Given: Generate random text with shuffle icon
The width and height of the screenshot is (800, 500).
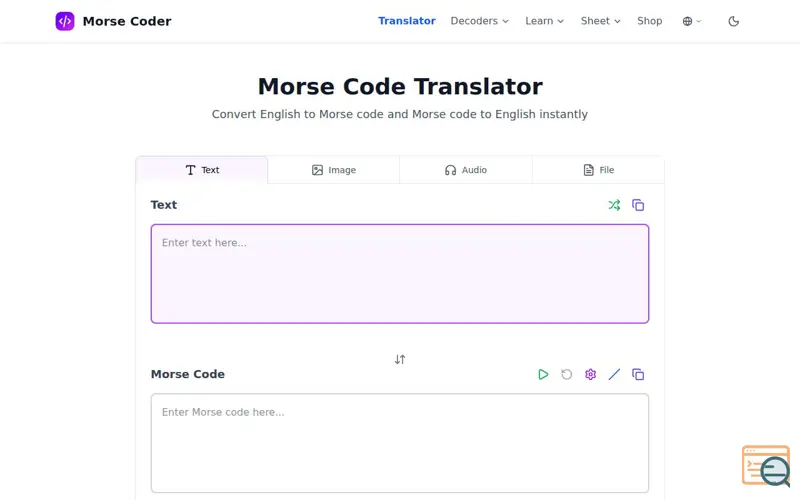Looking at the screenshot, I should pyautogui.click(x=614, y=205).
